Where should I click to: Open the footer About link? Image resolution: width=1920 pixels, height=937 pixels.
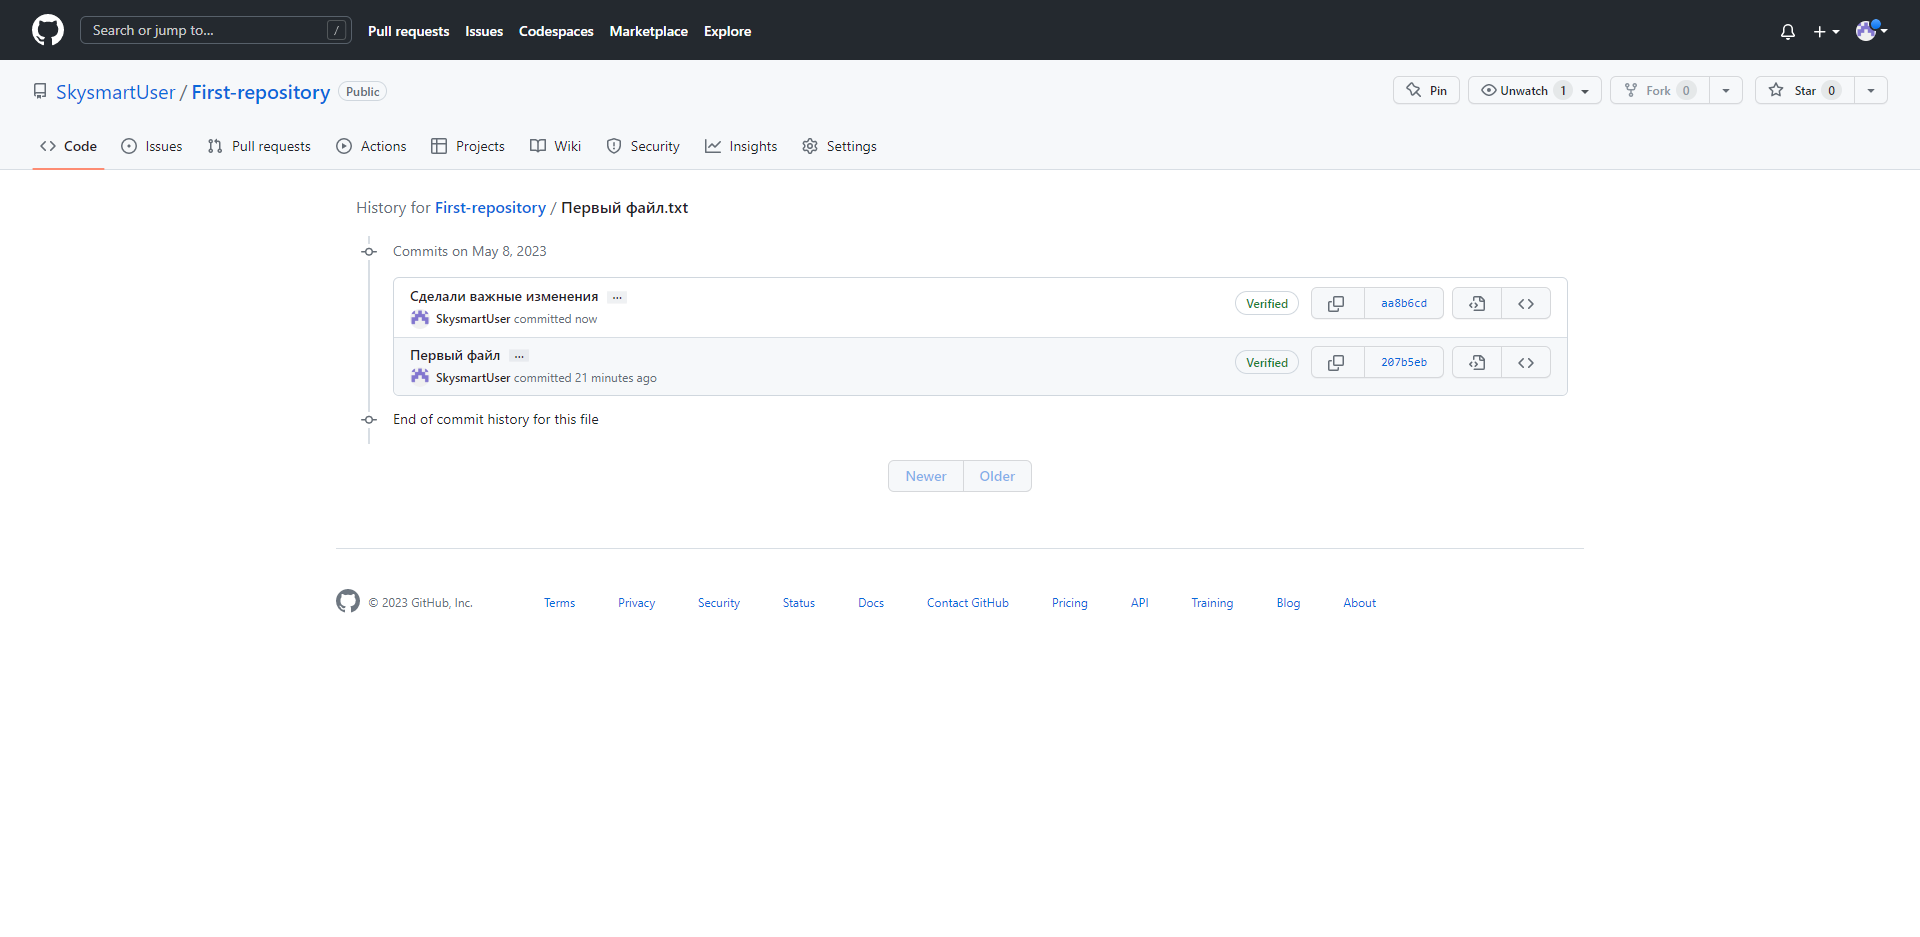click(x=1360, y=603)
